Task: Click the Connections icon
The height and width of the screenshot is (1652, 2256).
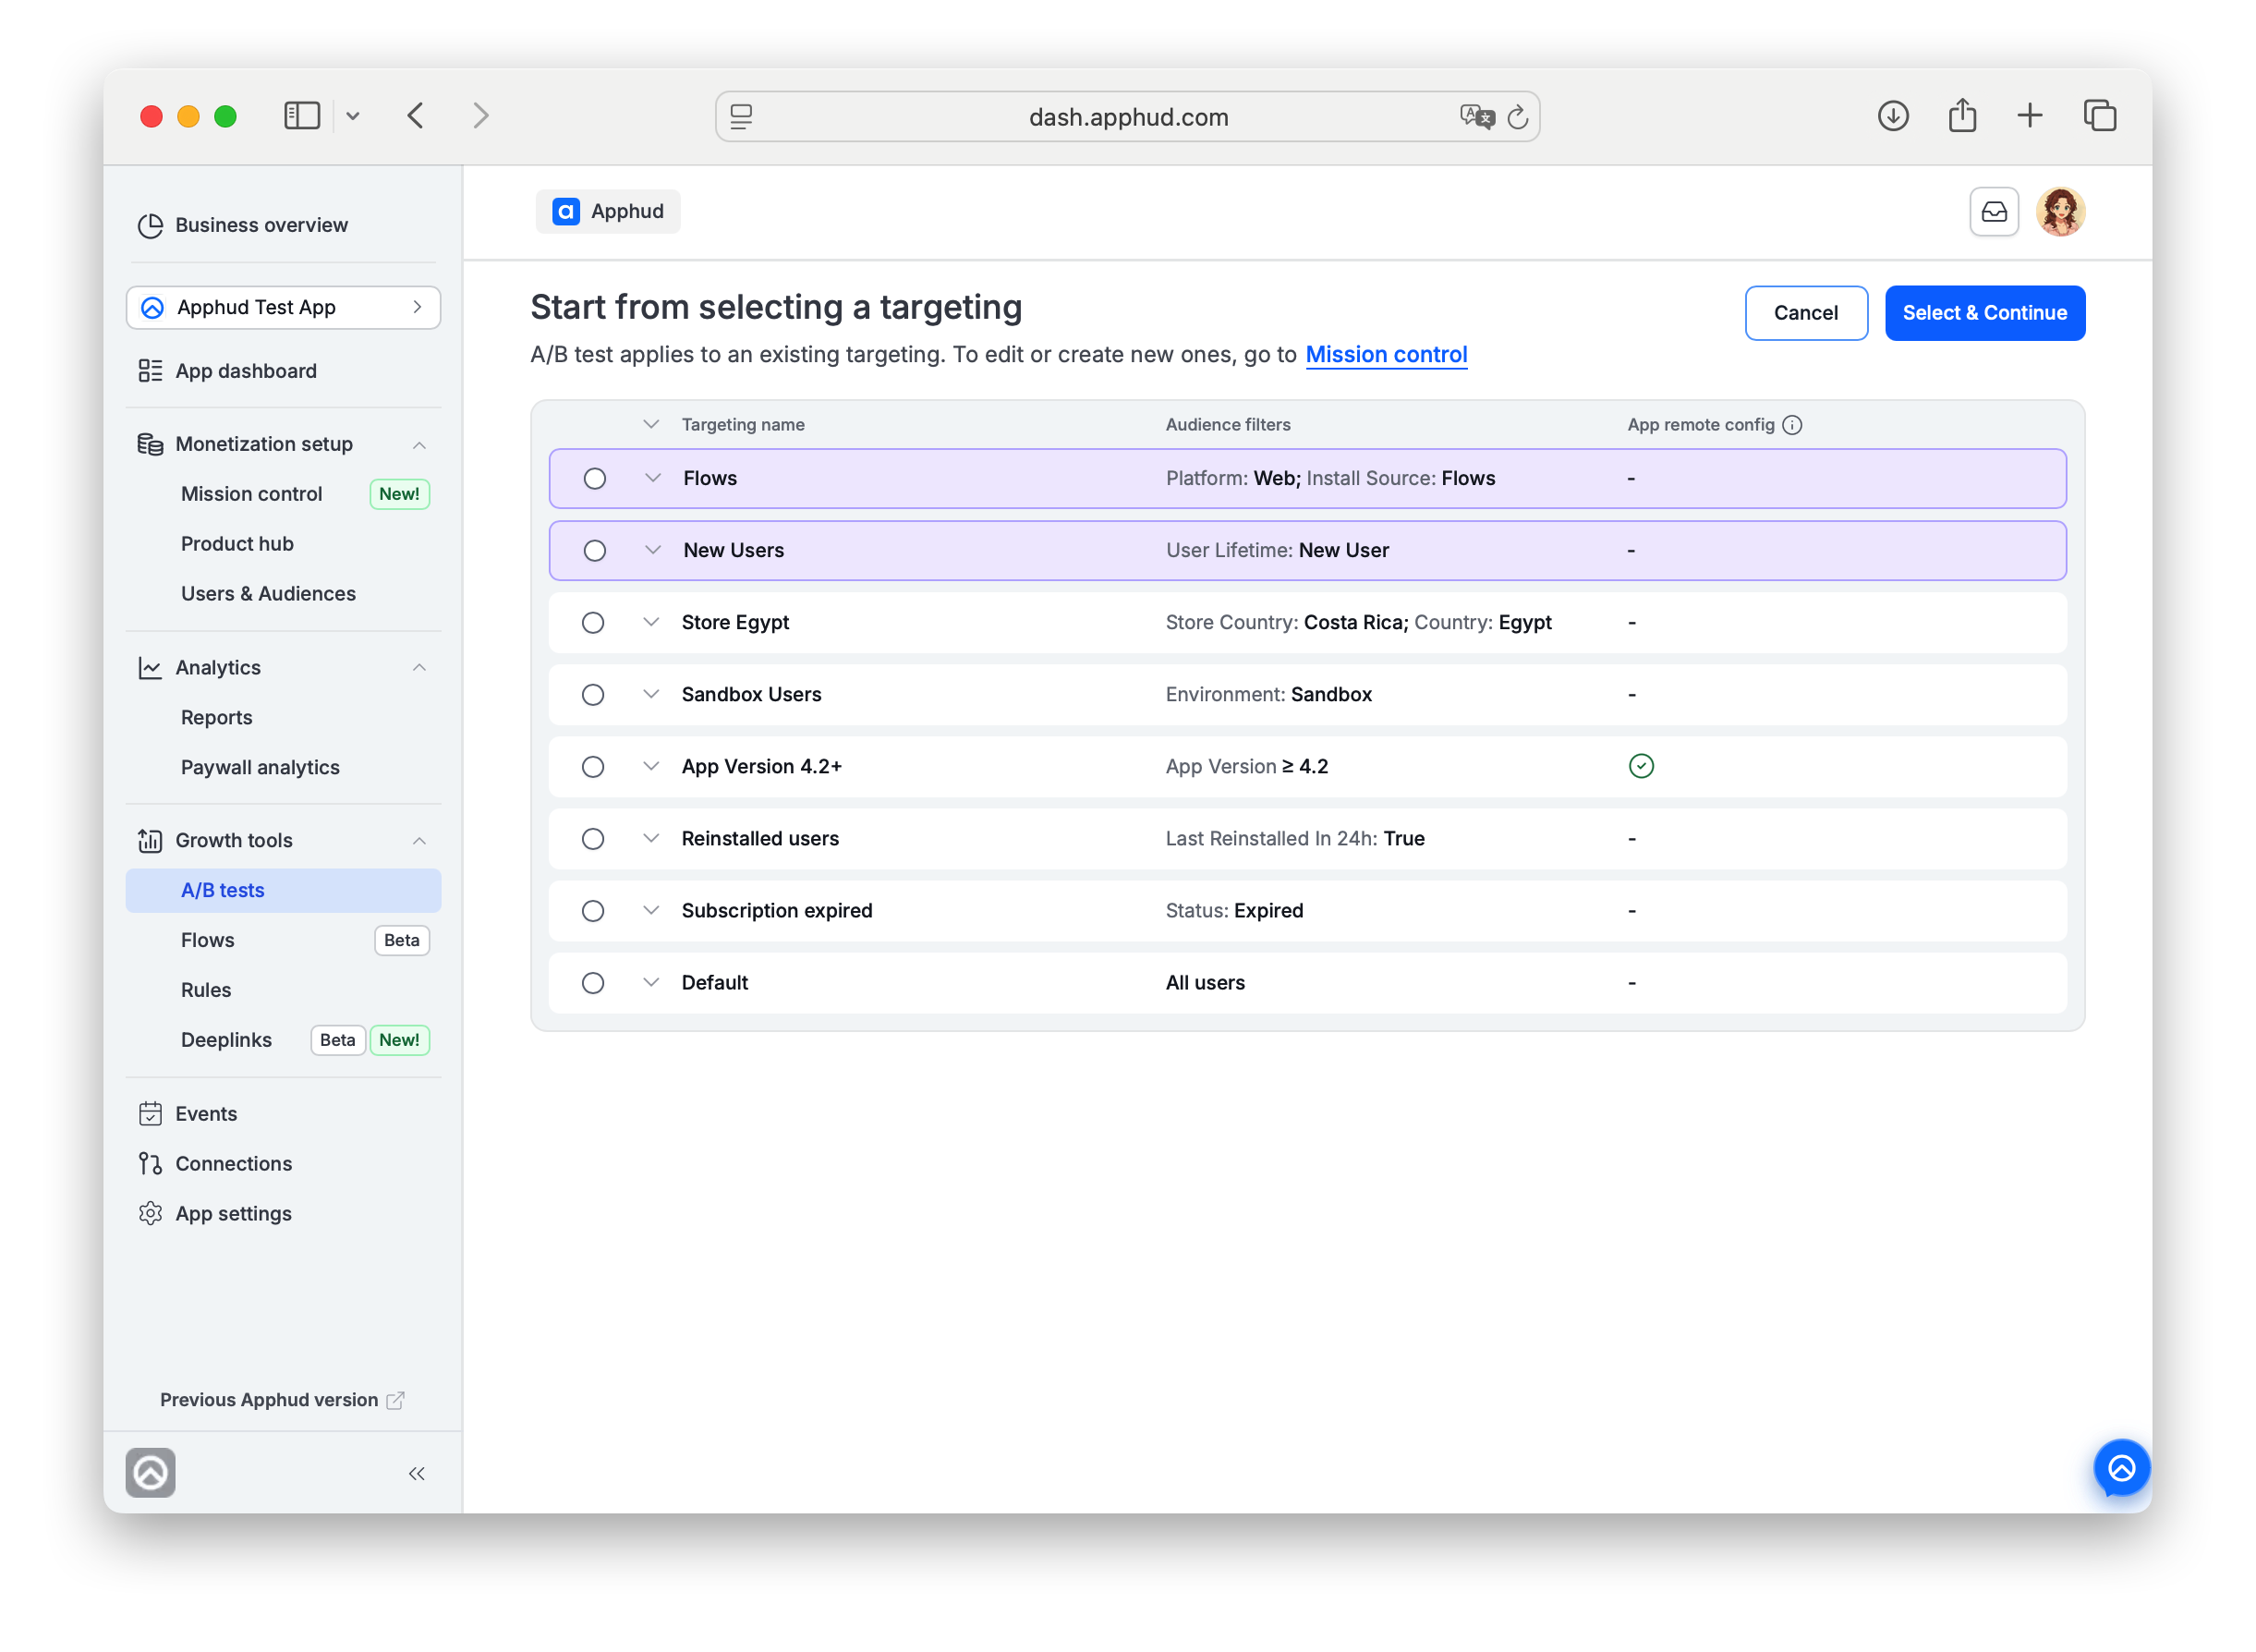Action: [150, 1164]
